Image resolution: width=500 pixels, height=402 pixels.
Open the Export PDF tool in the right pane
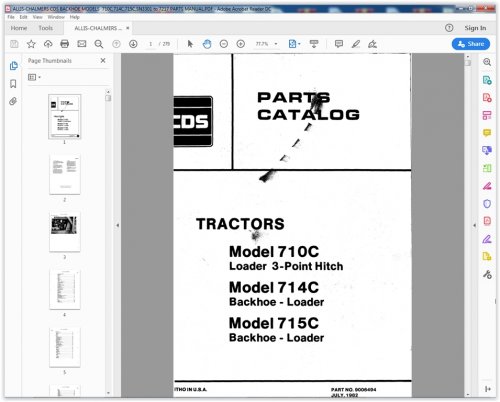[487, 80]
